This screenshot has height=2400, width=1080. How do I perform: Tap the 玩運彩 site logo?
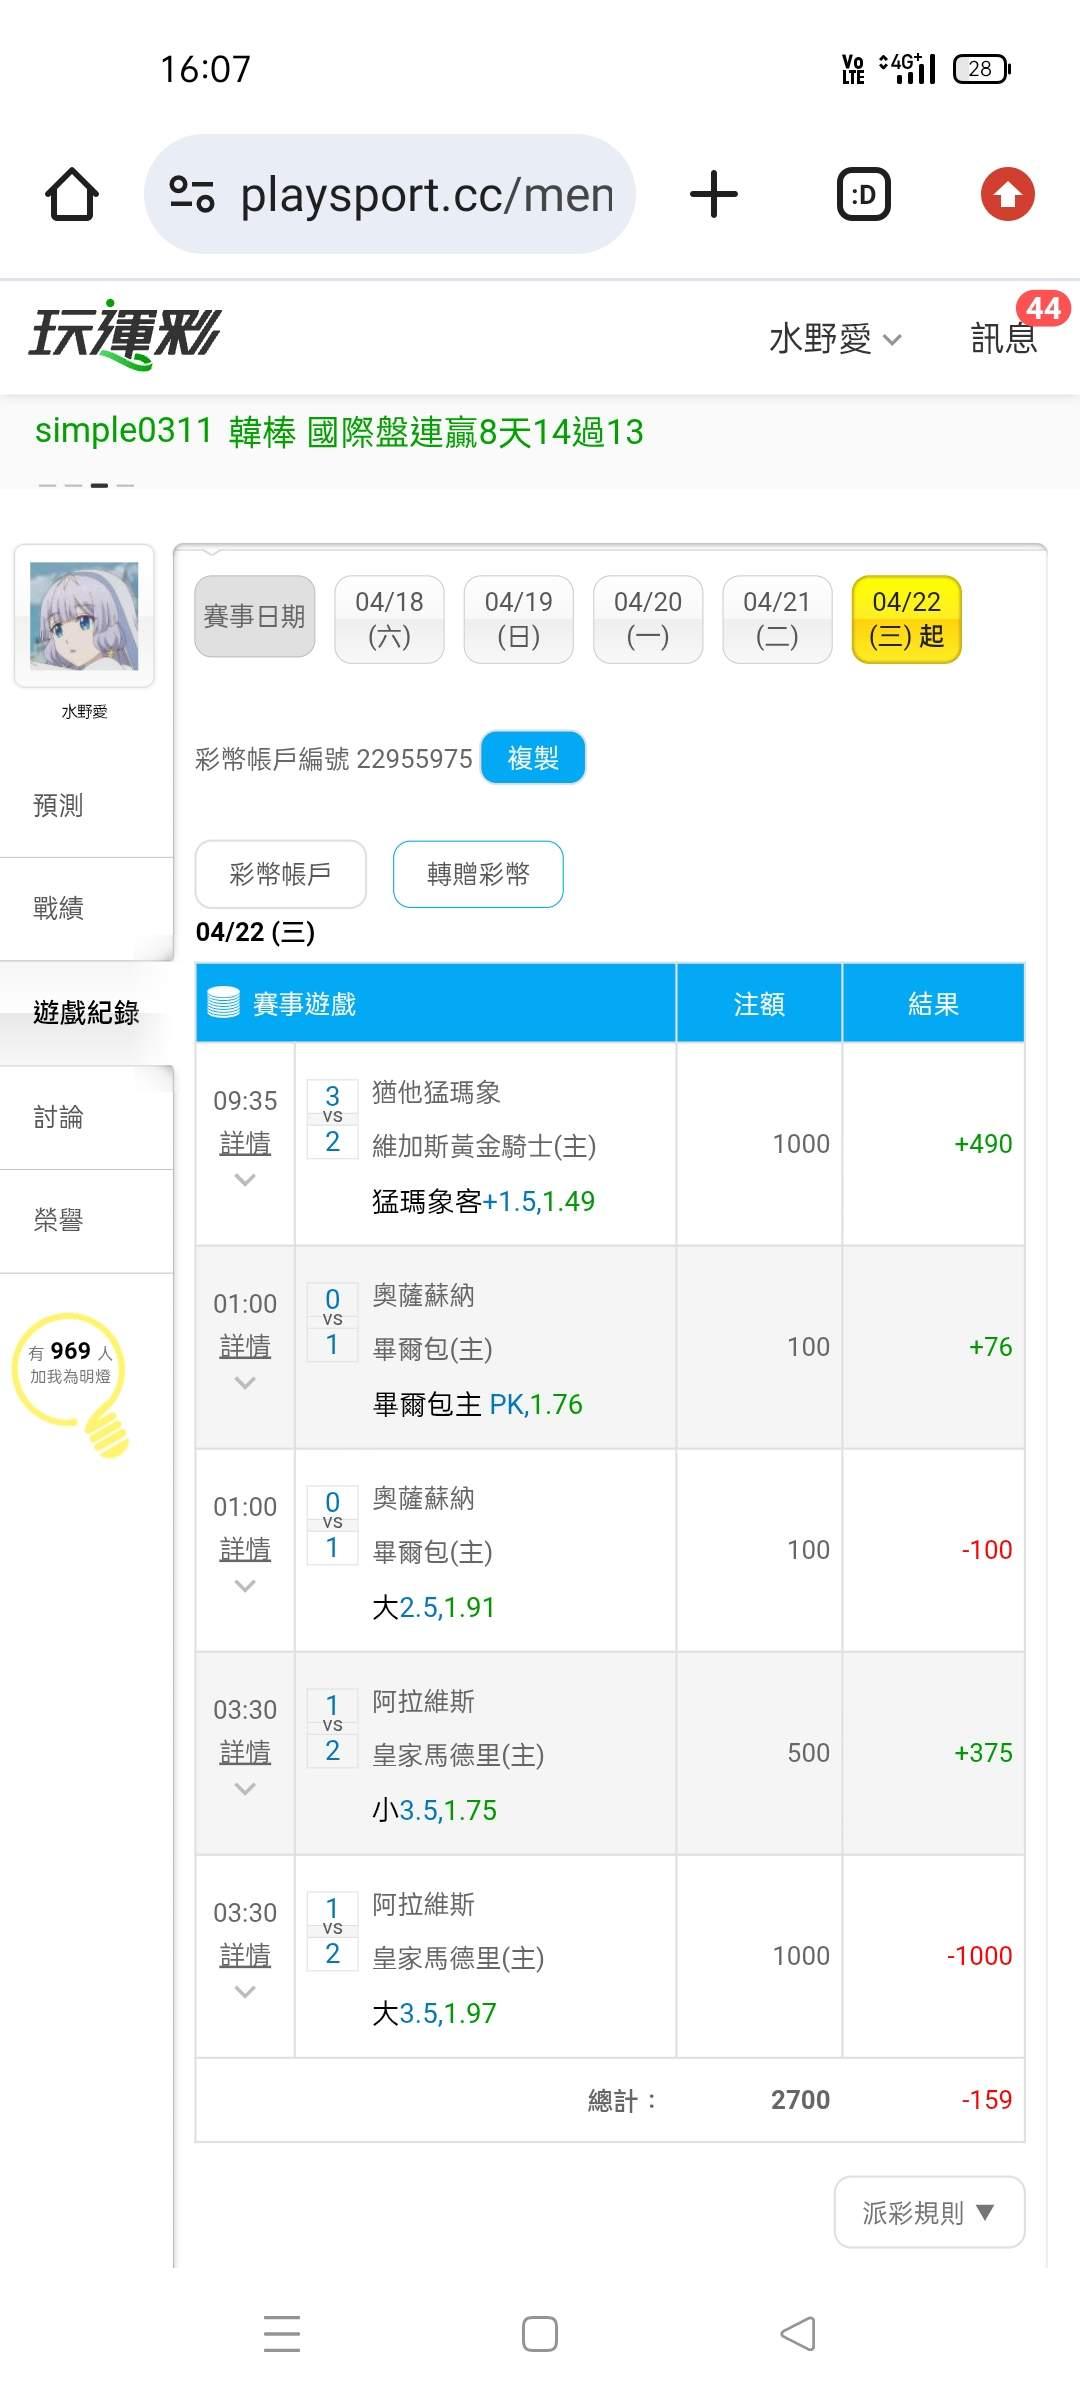[x=124, y=334]
